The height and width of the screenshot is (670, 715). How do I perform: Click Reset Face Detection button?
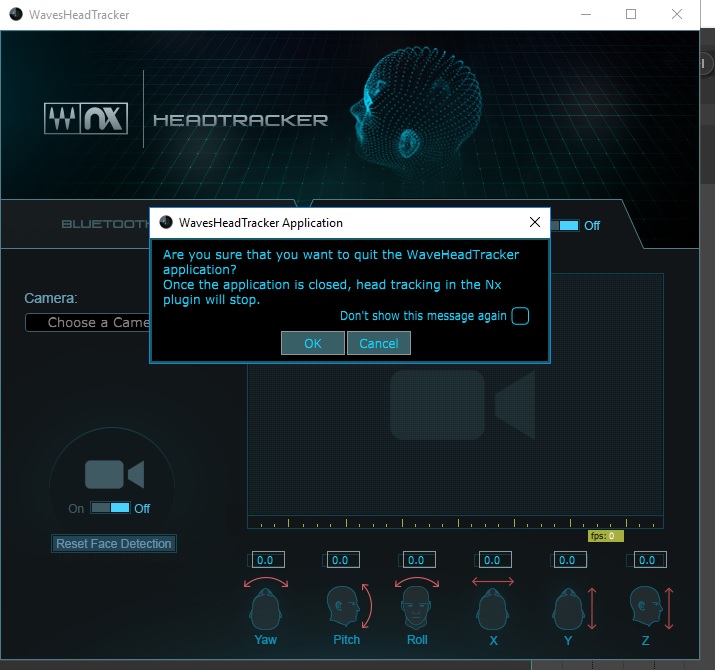coord(114,544)
